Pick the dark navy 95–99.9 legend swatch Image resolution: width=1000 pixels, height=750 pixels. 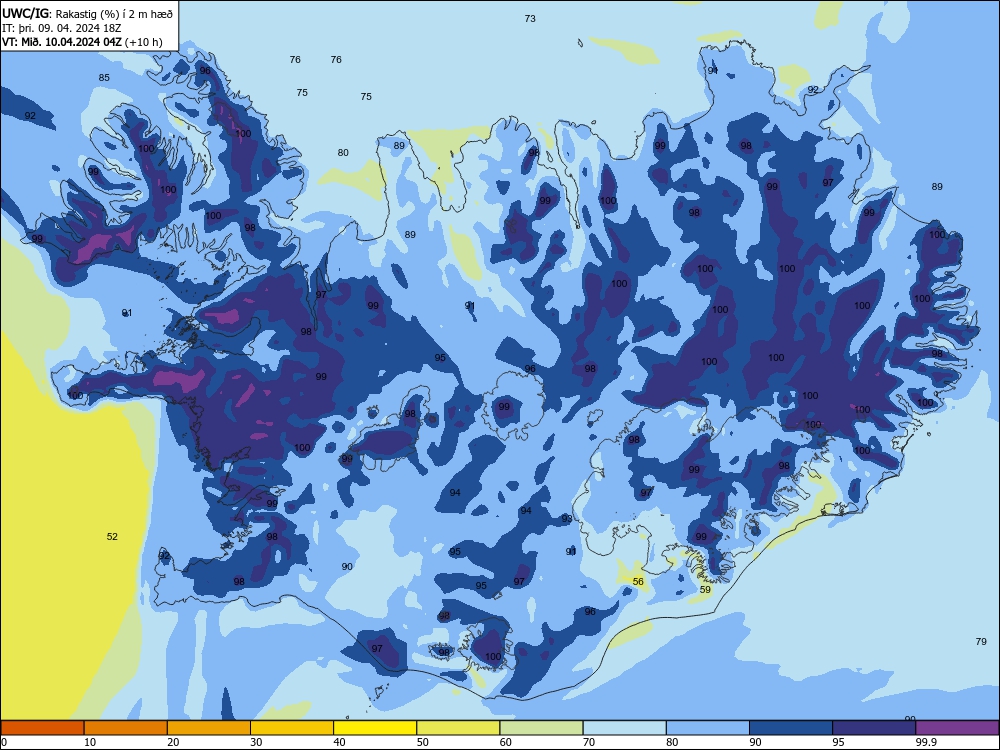click(x=874, y=728)
